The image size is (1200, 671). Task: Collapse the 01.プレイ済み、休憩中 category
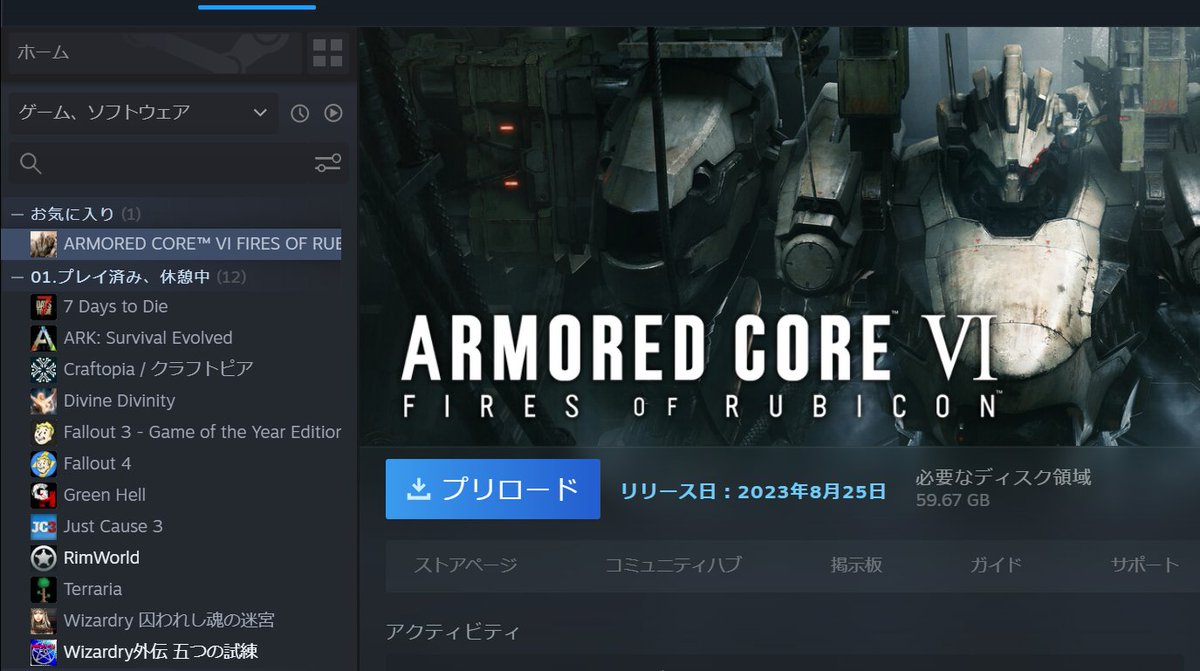pos(16,276)
